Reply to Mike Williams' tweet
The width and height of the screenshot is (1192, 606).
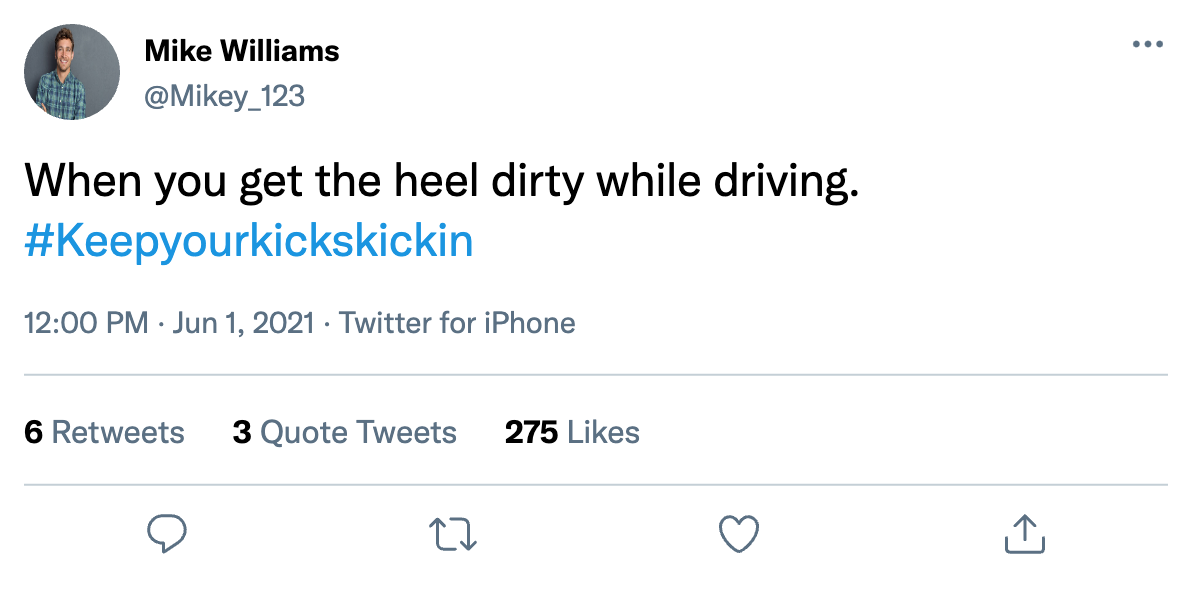click(x=167, y=534)
